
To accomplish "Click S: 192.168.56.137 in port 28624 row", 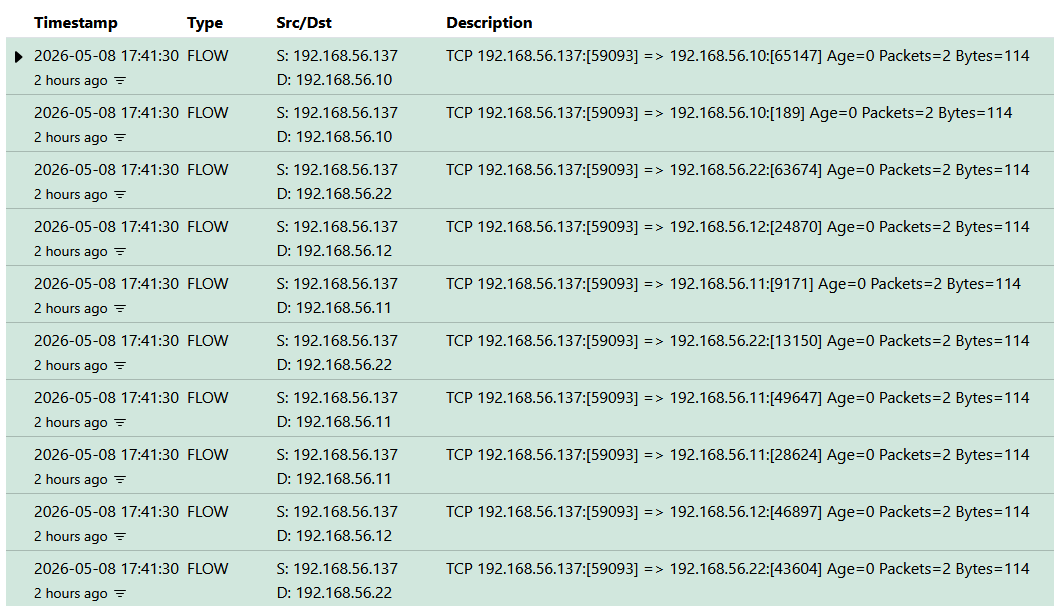I will pyautogui.click(x=337, y=456).
